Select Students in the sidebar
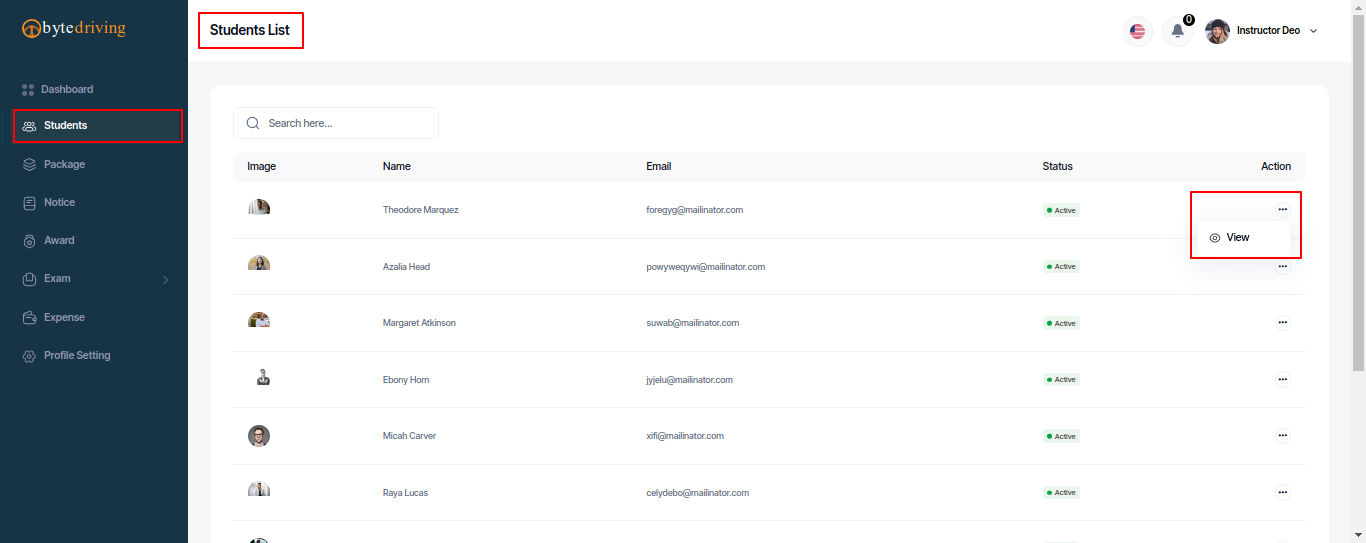The height and width of the screenshot is (543, 1366). (x=98, y=126)
